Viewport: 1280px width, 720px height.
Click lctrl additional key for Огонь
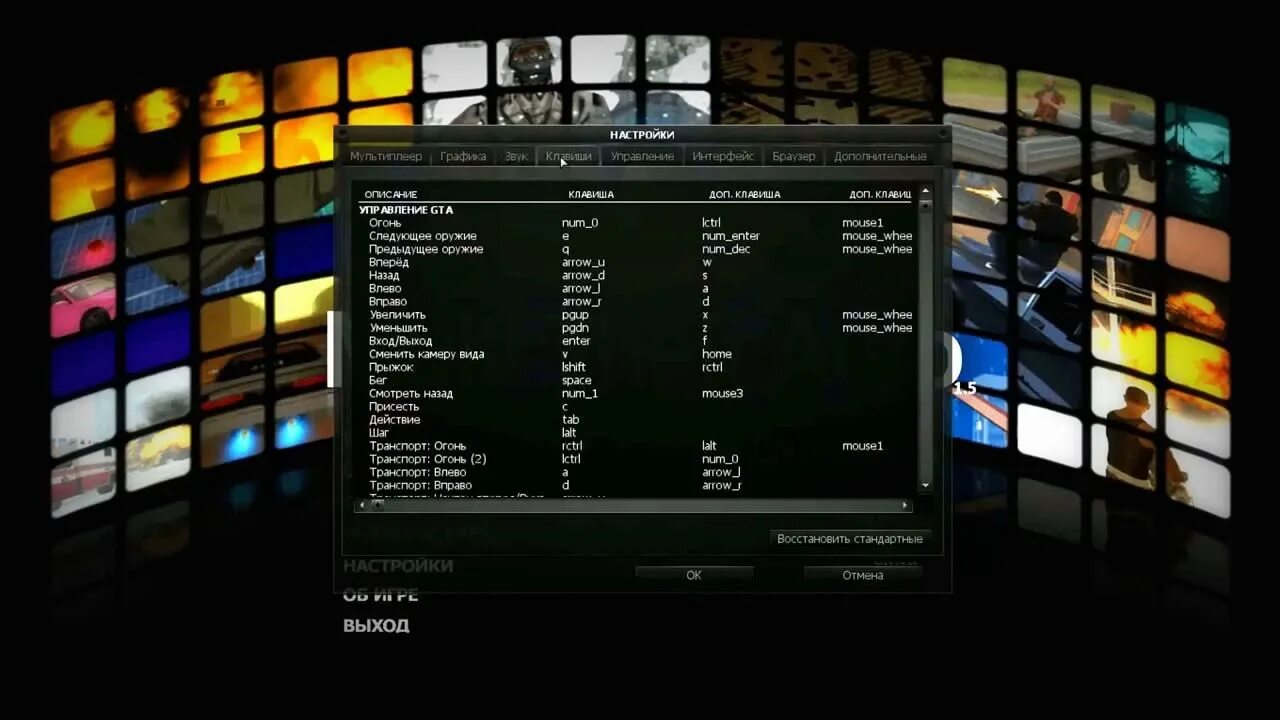click(x=711, y=223)
